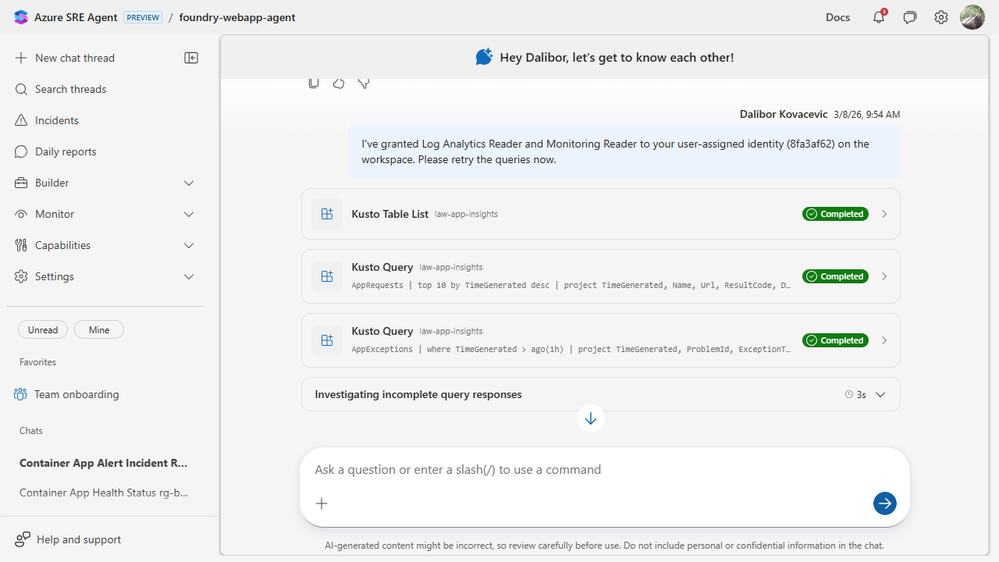999x562 pixels.
Task: Click the Settings gear in sidebar
Action: (x=21, y=277)
